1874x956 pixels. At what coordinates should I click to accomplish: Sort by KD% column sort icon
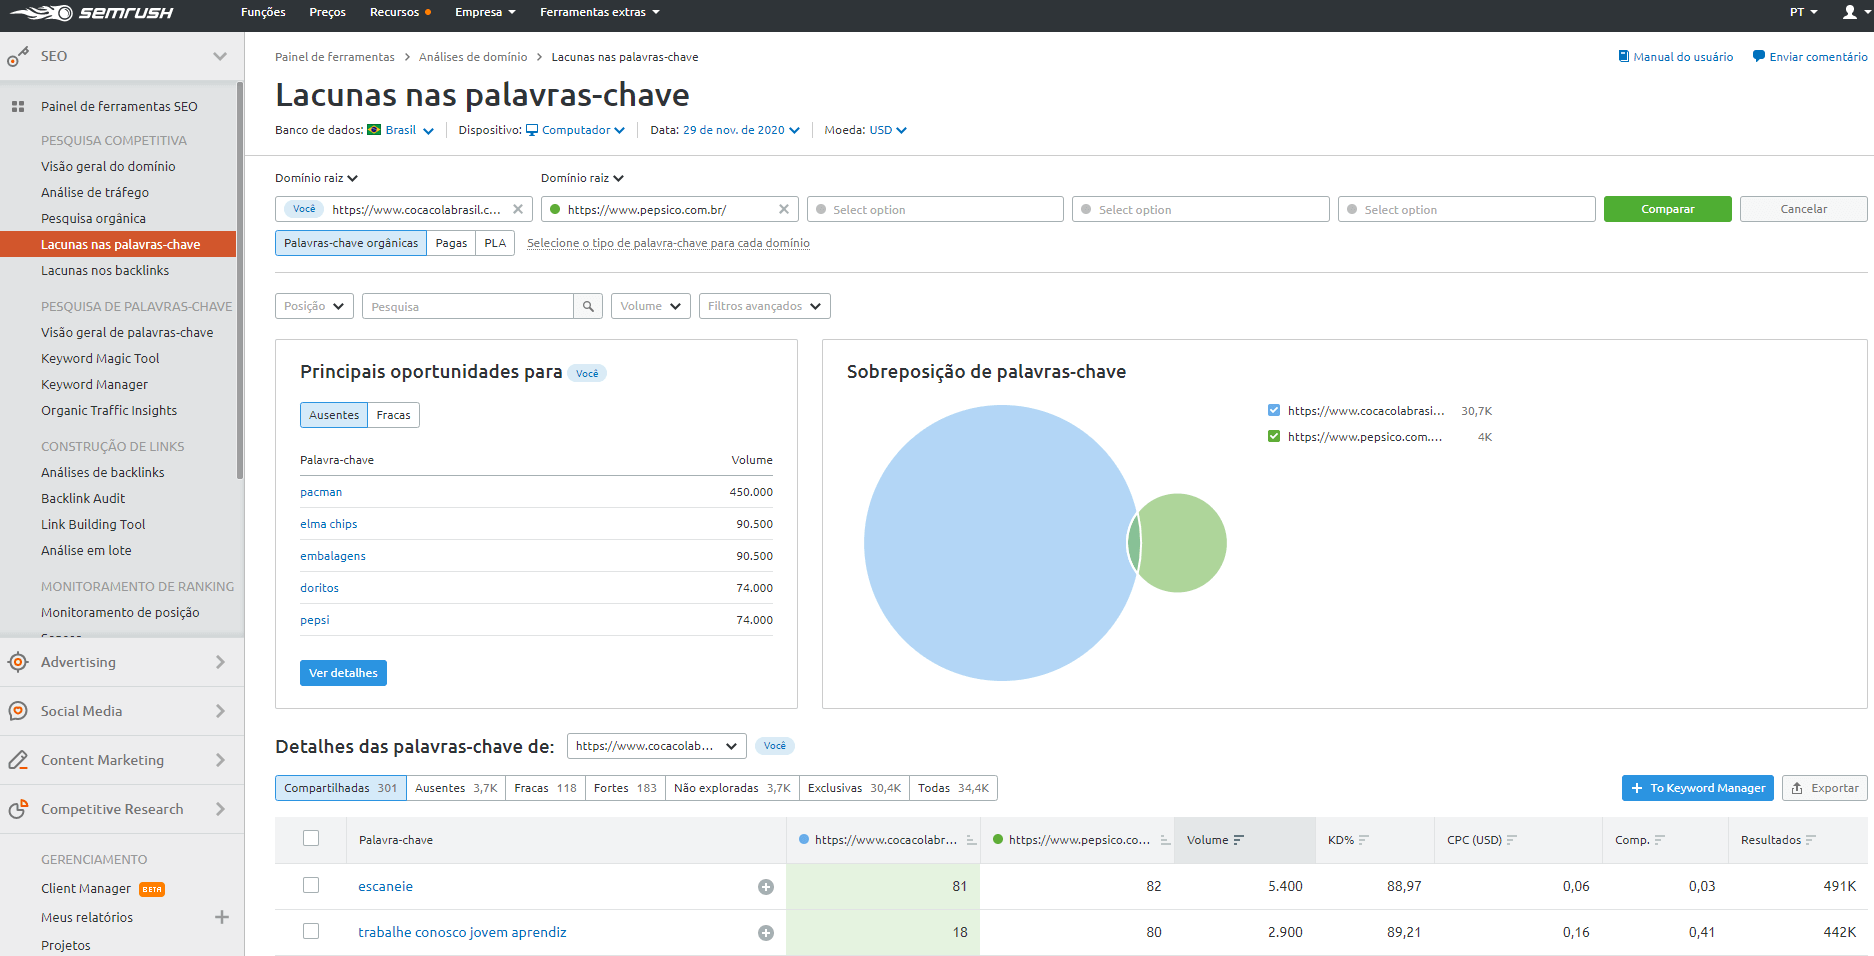[1364, 840]
